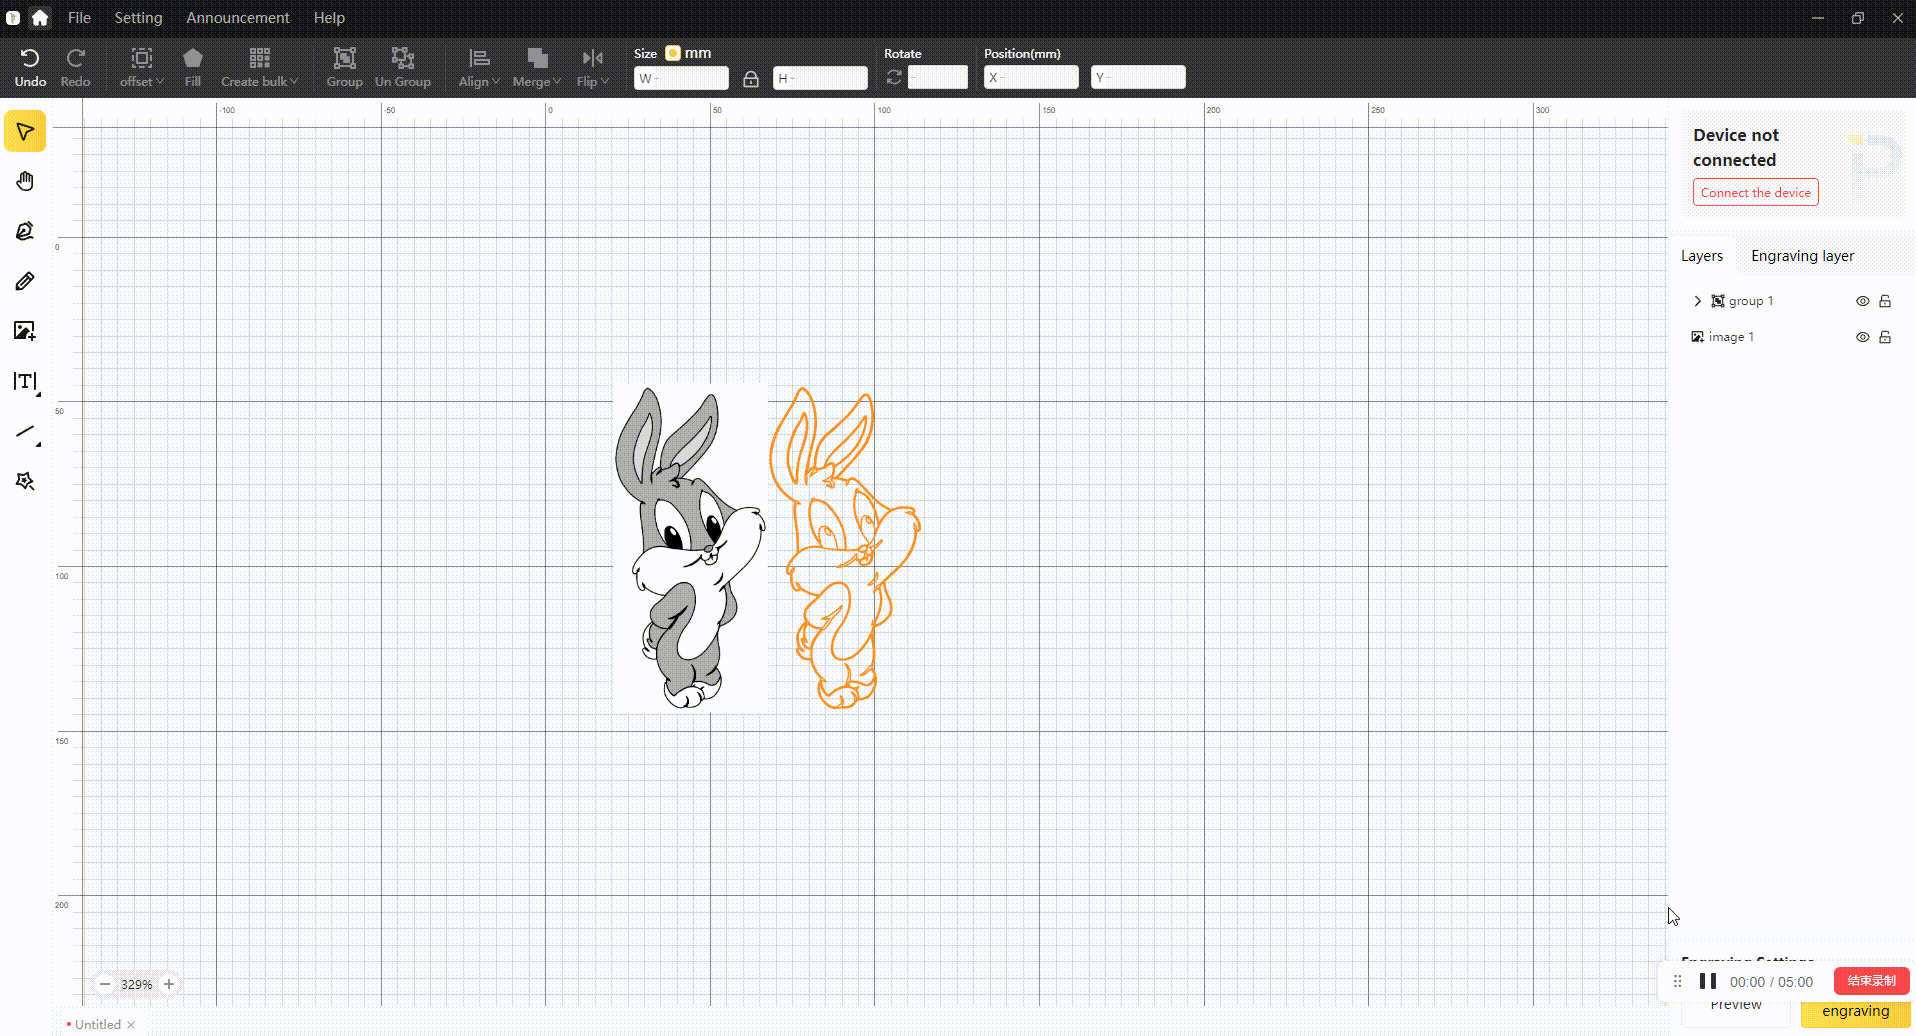This screenshot has width=1916, height=1036.
Task: Select the pencil drawing tool
Action: point(25,281)
